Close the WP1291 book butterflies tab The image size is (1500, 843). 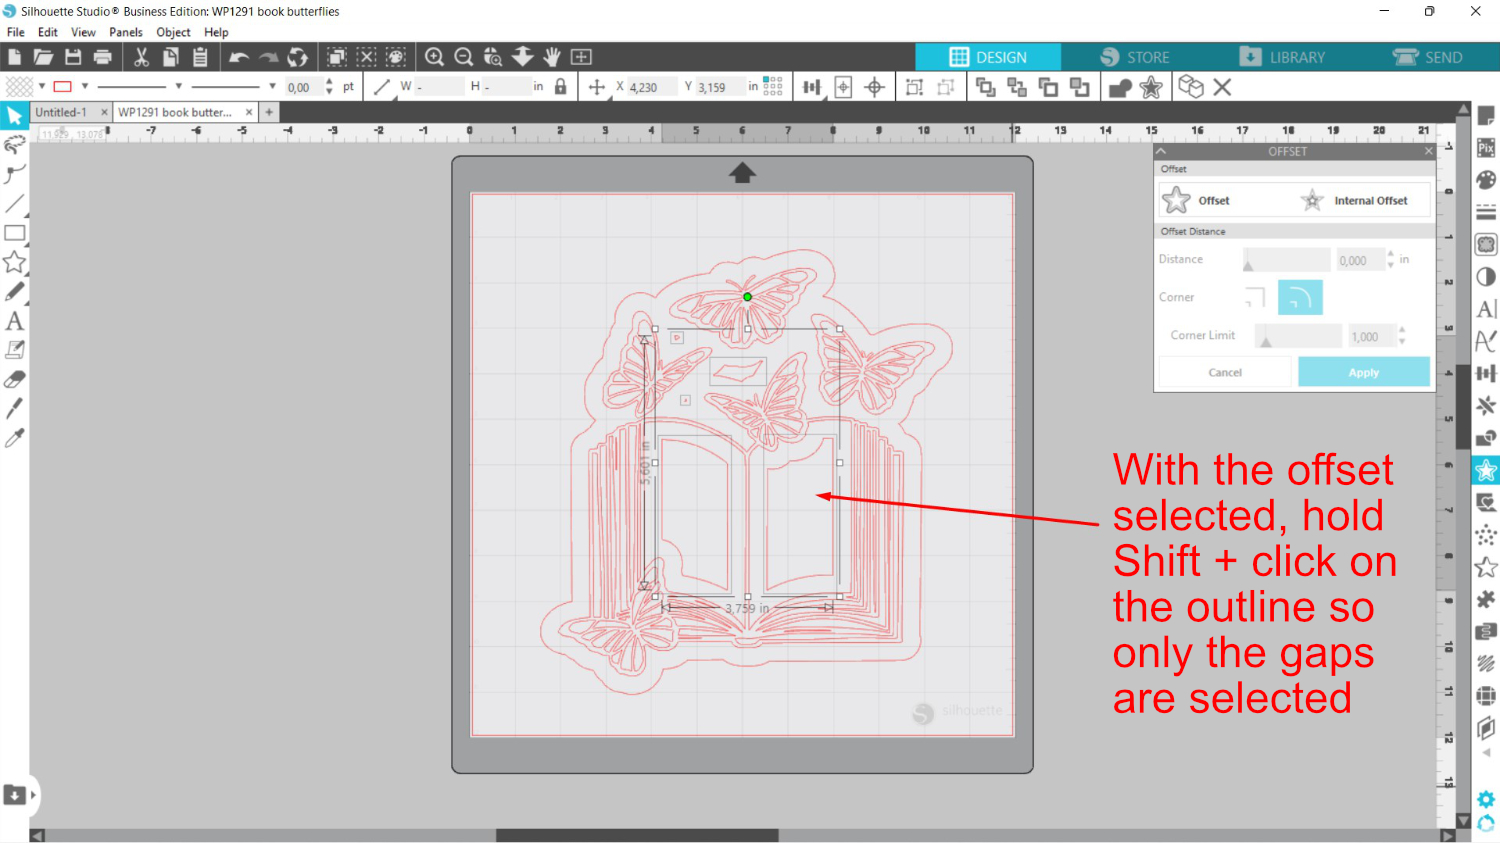249,112
